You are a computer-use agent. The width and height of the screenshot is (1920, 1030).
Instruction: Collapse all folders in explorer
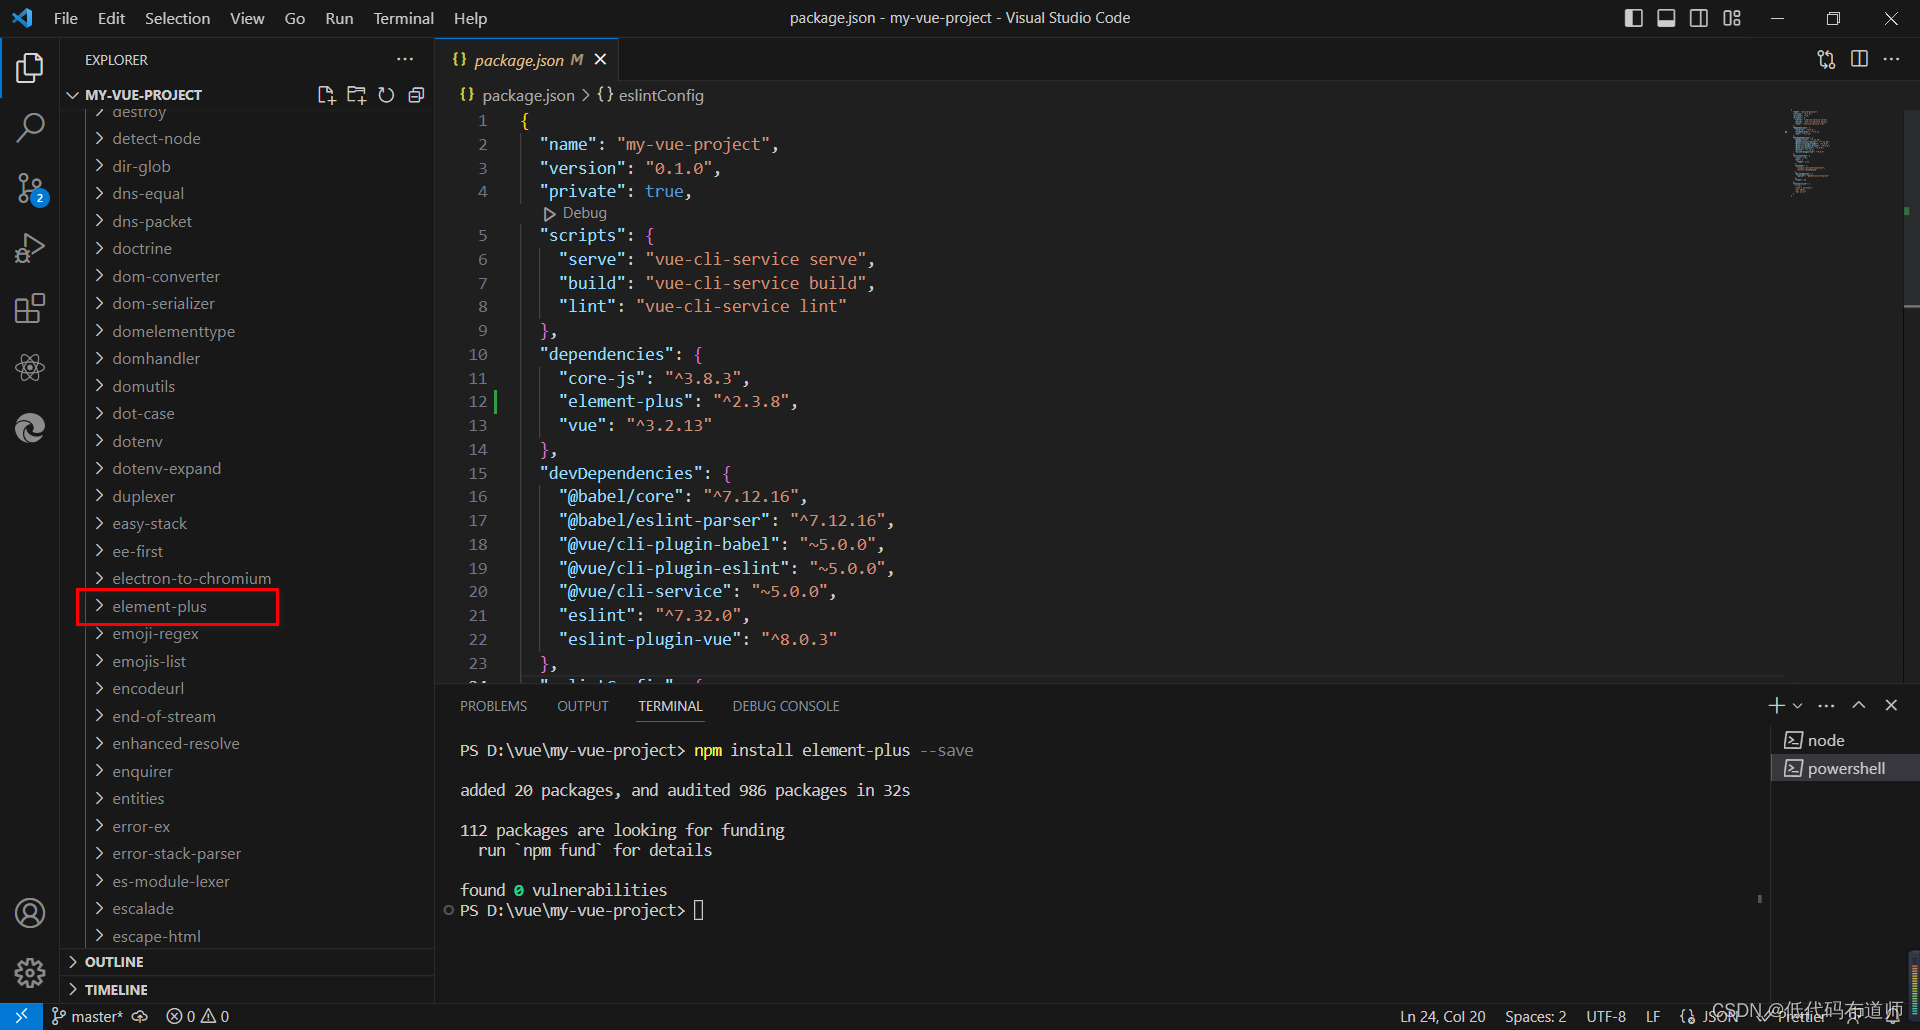coord(416,95)
